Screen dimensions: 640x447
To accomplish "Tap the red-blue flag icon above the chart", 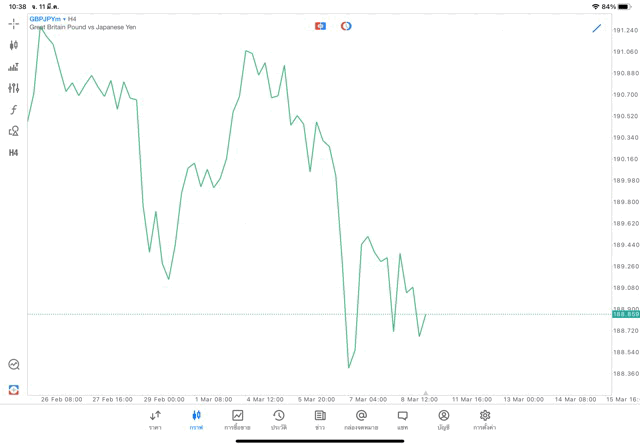I will tap(320, 26).
